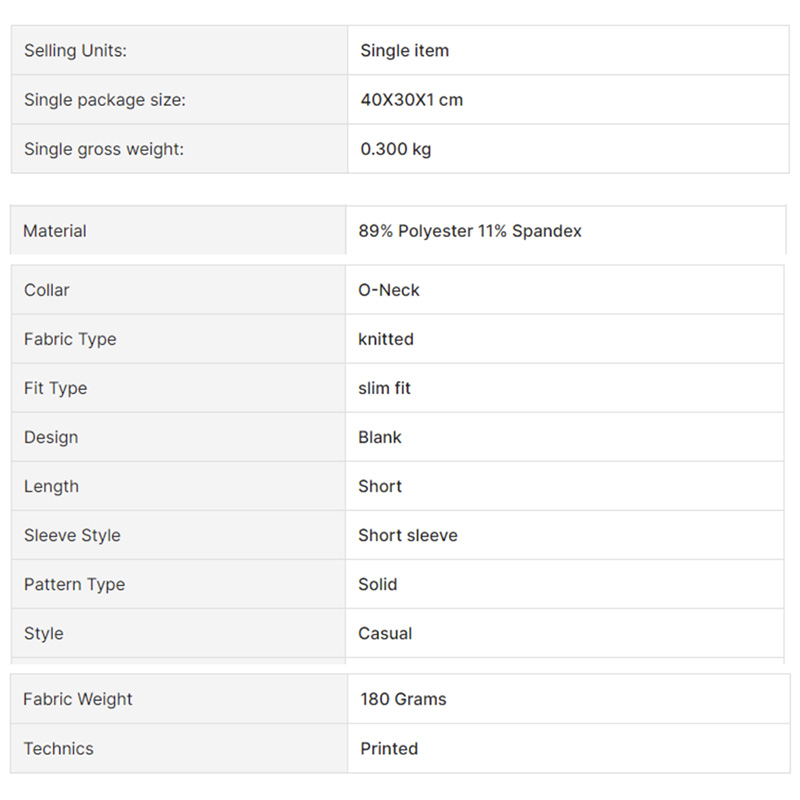This screenshot has height=800, width=800.
Task: Click the "Collar" attribute label
Action: click(47, 290)
